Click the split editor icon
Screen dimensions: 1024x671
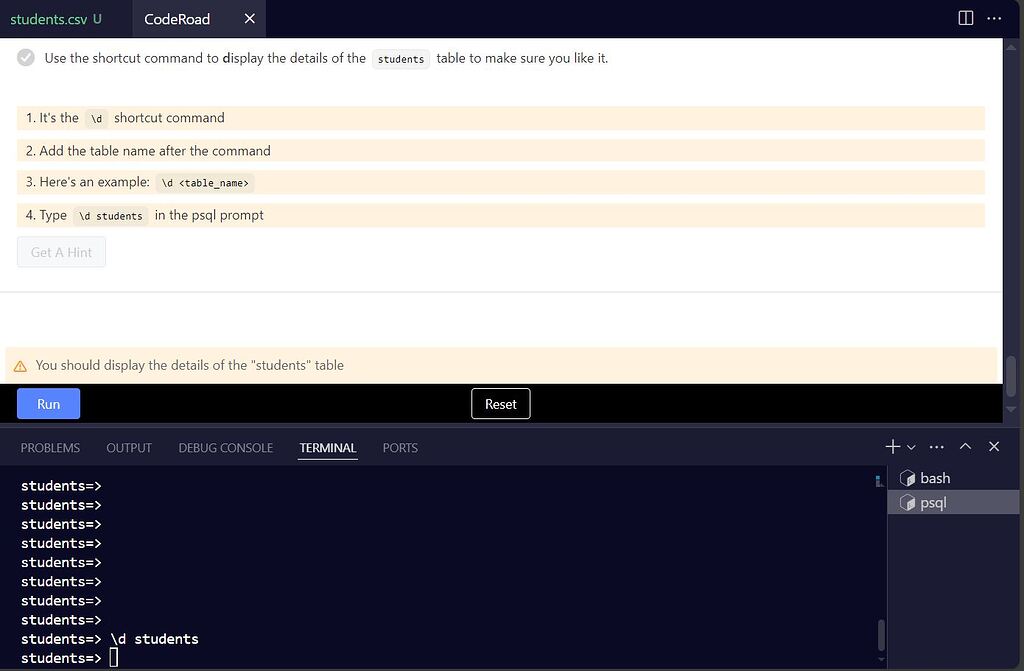pyautogui.click(x=963, y=17)
